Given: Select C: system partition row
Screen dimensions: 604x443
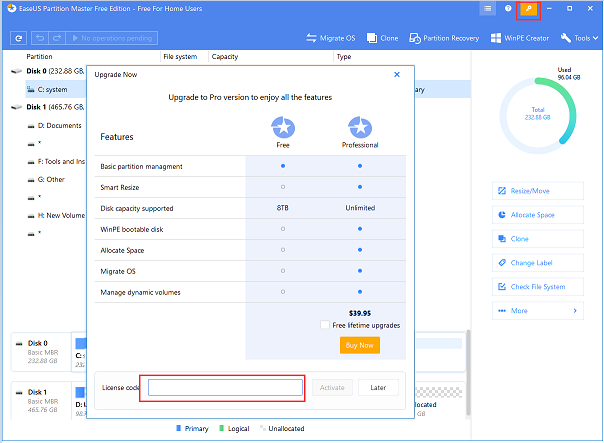Looking at the screenshot, I should [x=56, y=89].
